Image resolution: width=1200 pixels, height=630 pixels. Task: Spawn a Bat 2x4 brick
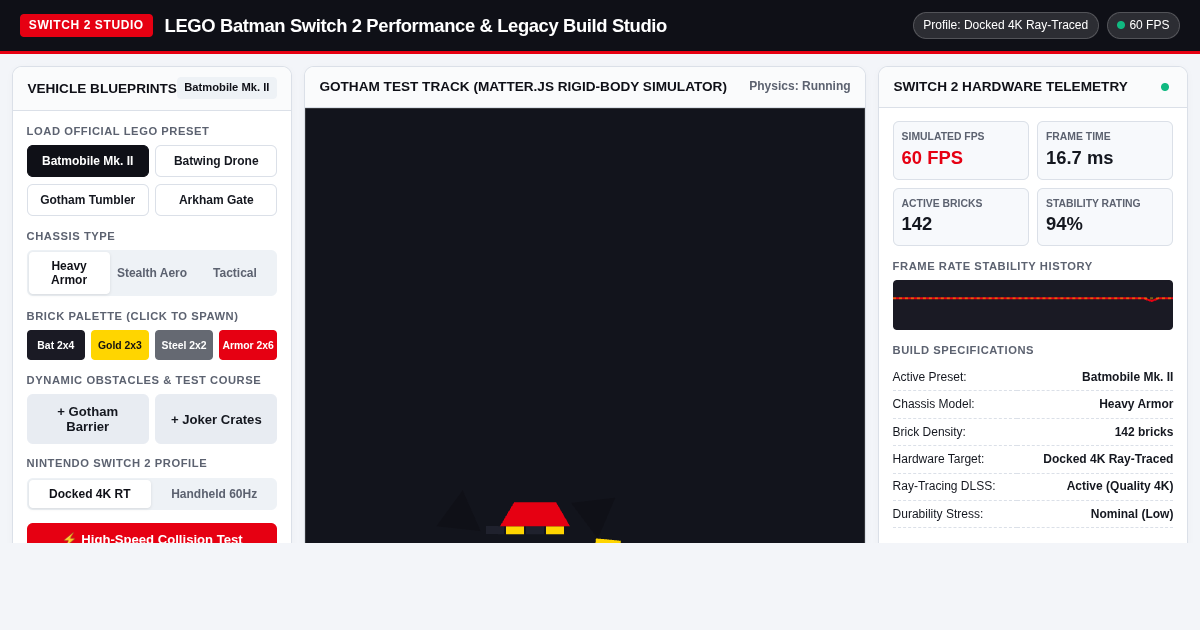[56, 345]
